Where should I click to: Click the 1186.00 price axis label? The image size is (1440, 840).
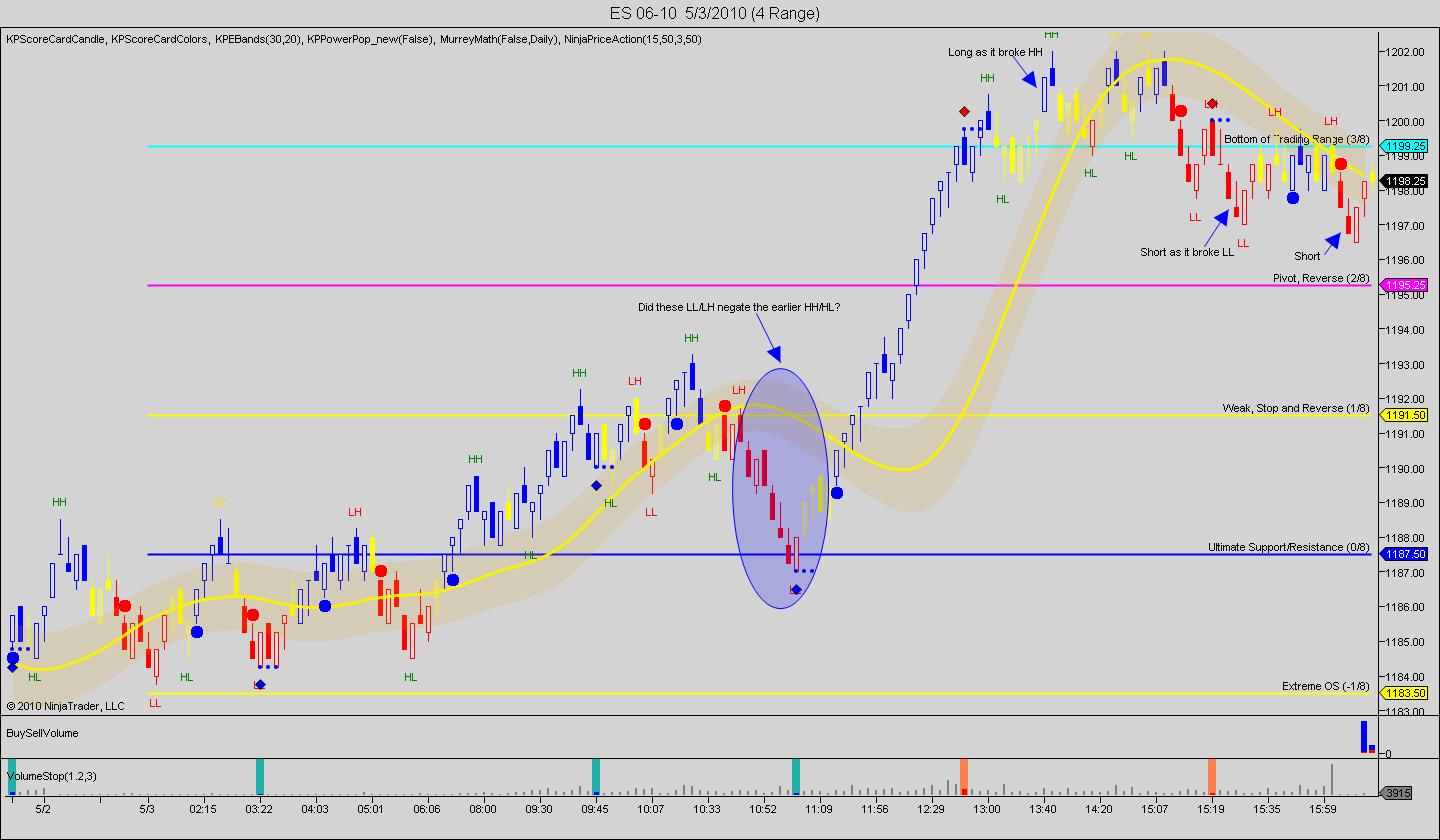click(1405, 607)
